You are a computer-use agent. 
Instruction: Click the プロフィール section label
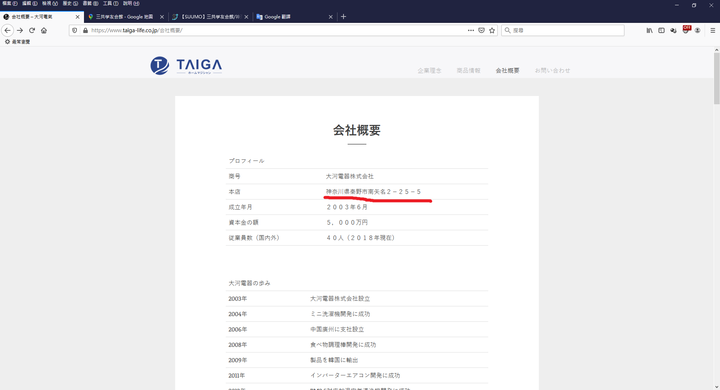pyautogui.click(x=247, y=161)
